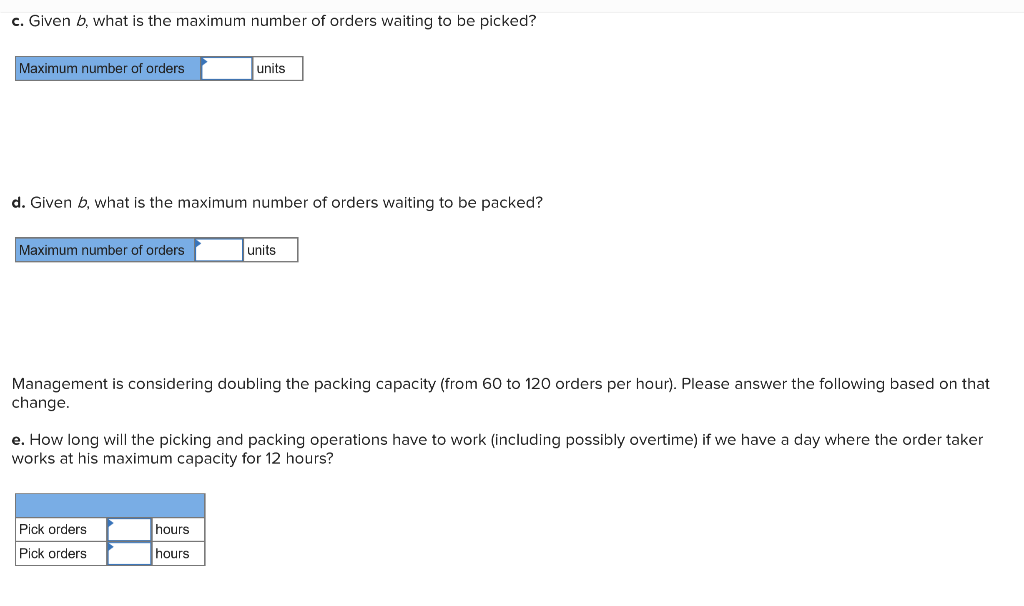Click the blue triangle marker in question d field

198,242
